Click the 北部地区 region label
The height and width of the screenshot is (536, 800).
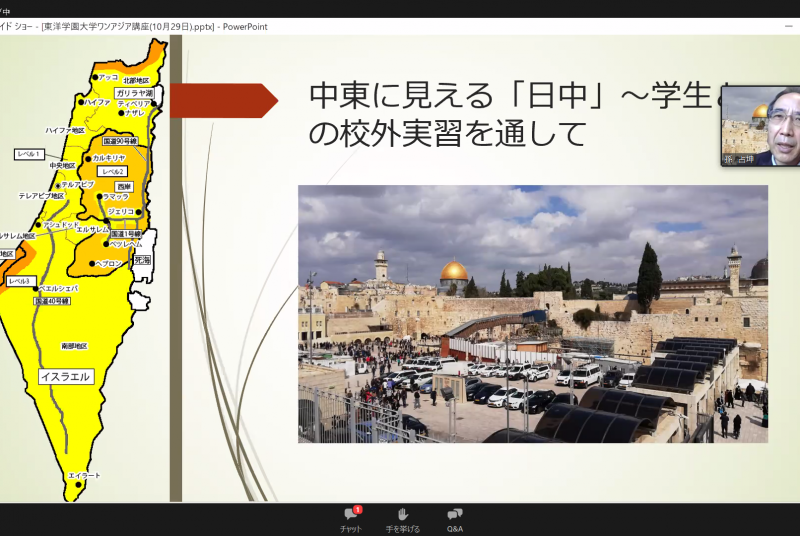click(136, 81)
